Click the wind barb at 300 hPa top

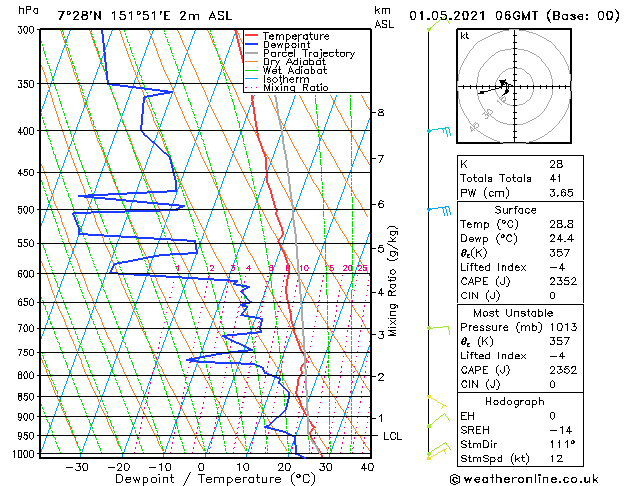(438, 23)
